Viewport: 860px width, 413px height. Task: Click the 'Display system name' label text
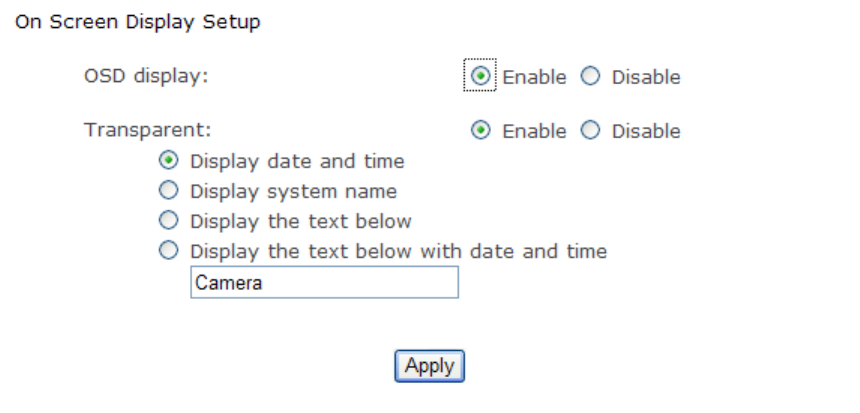[293, 191]
